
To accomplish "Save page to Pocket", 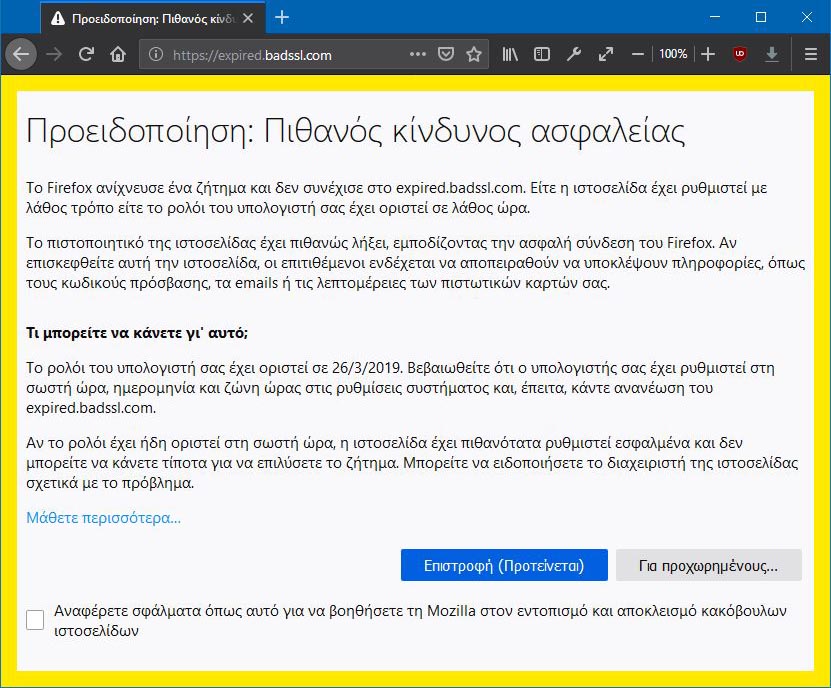I will 446,54.
